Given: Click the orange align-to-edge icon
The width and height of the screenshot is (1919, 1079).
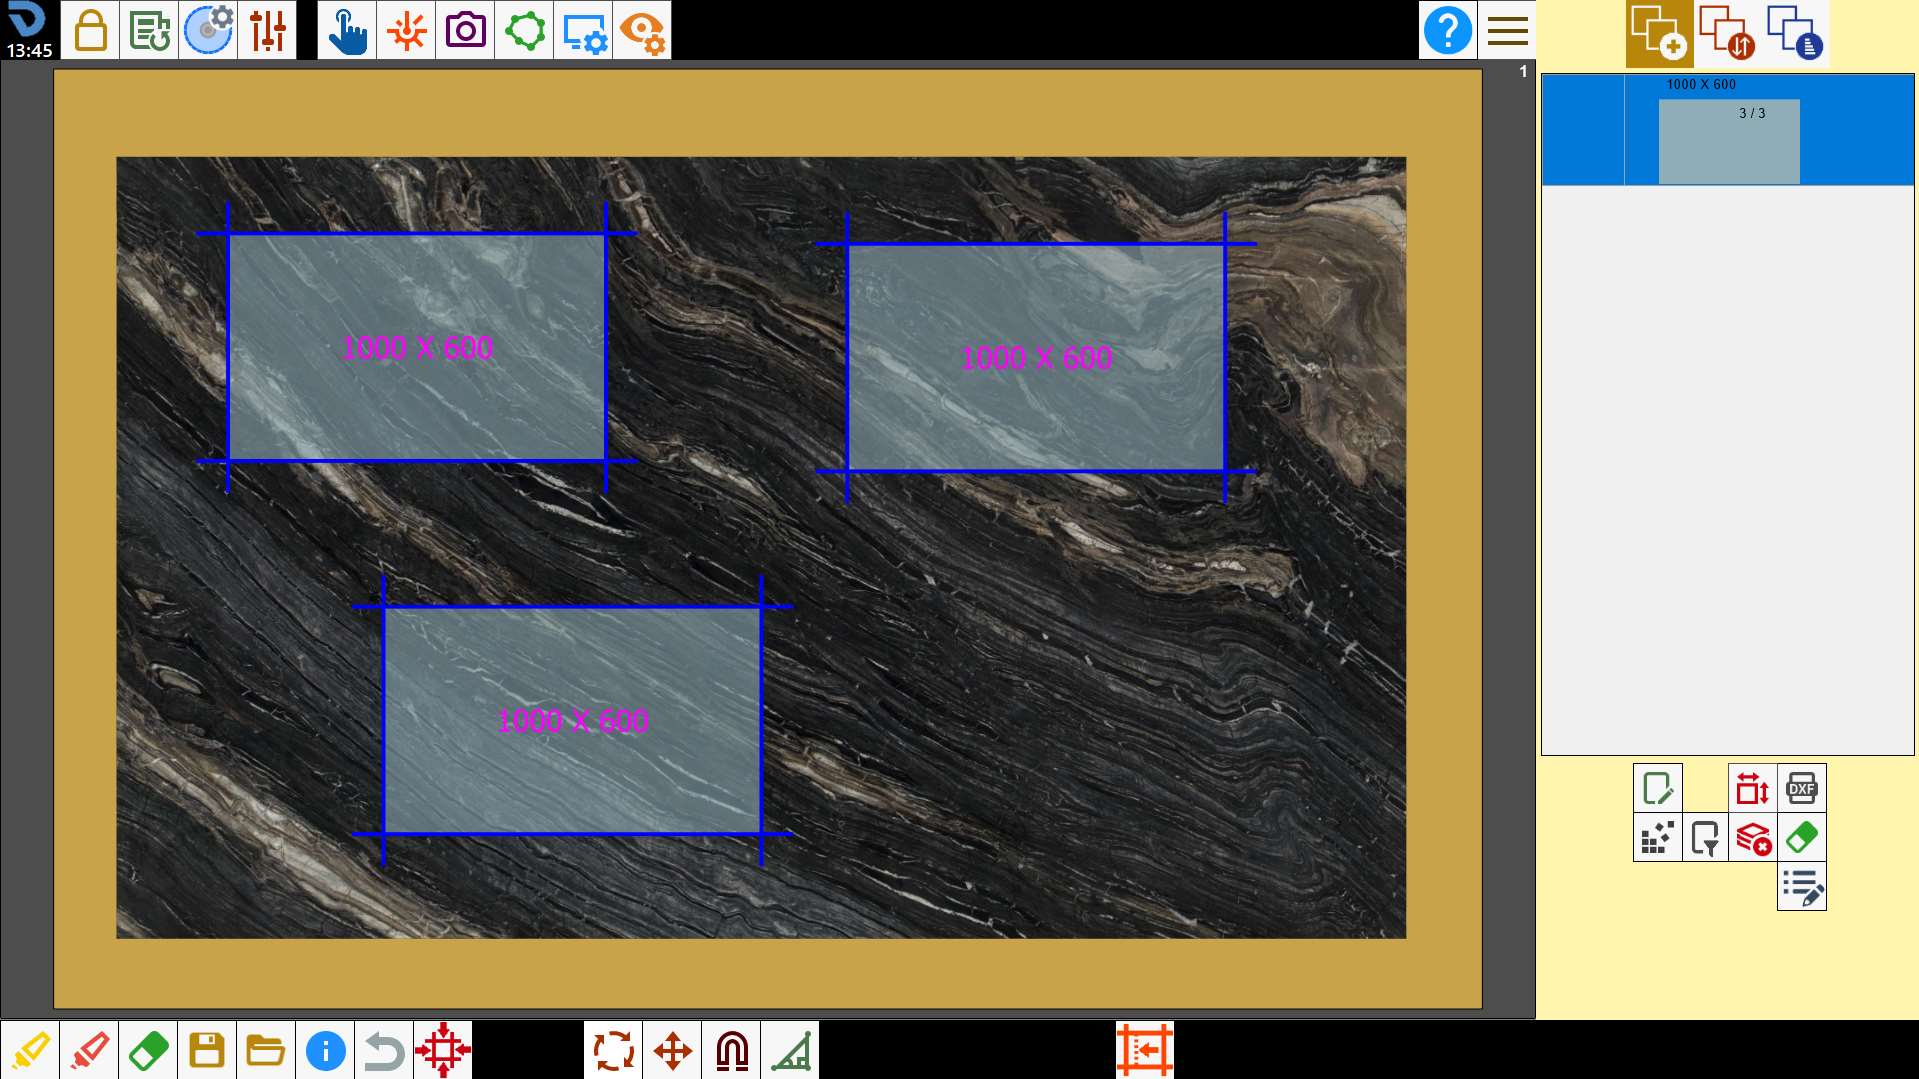Looking at the screenshot, I should 1145,1050.
